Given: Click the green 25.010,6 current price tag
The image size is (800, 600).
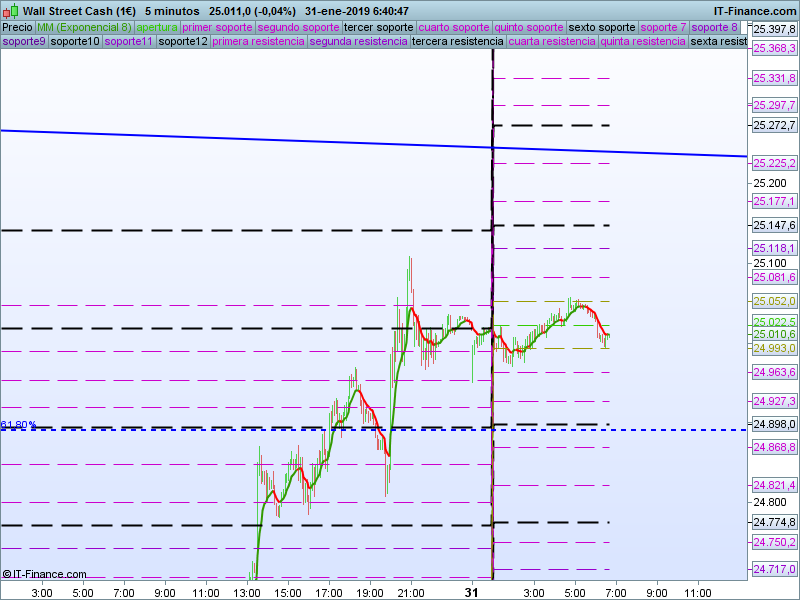Looking at the screenshot, I should (774, 334).
